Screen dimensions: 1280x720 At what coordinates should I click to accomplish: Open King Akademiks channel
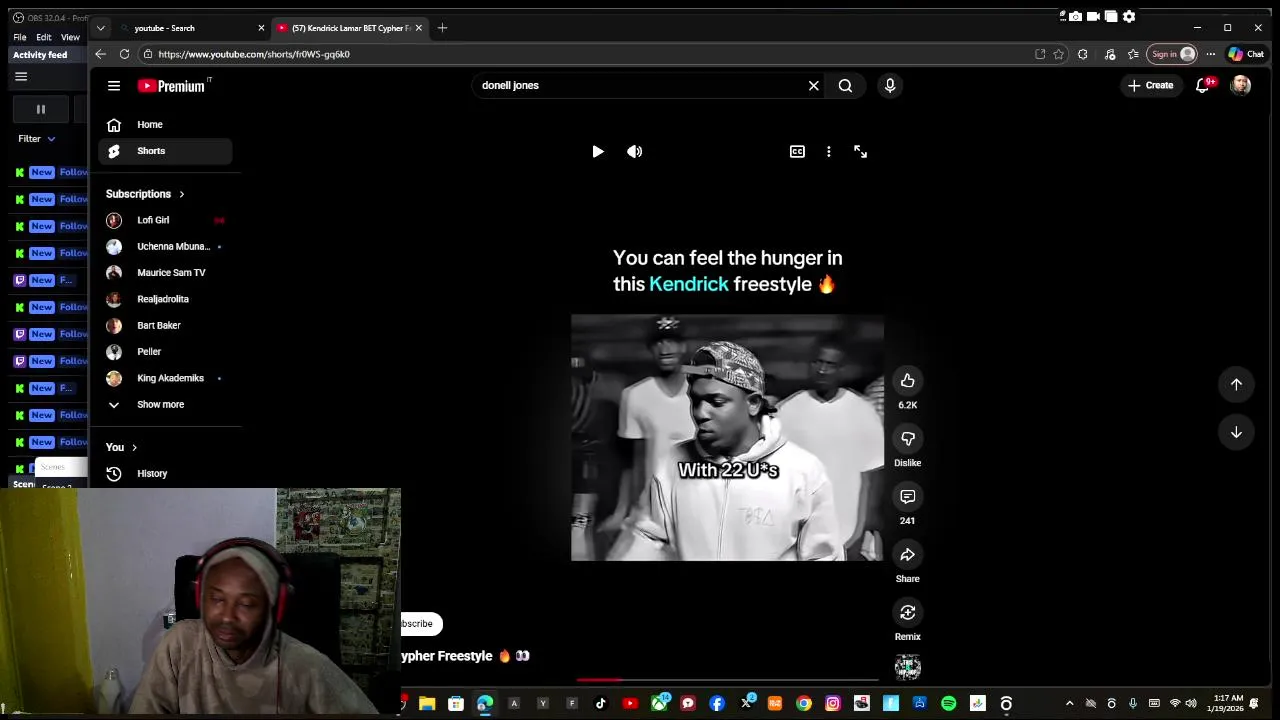coord(165,378)
